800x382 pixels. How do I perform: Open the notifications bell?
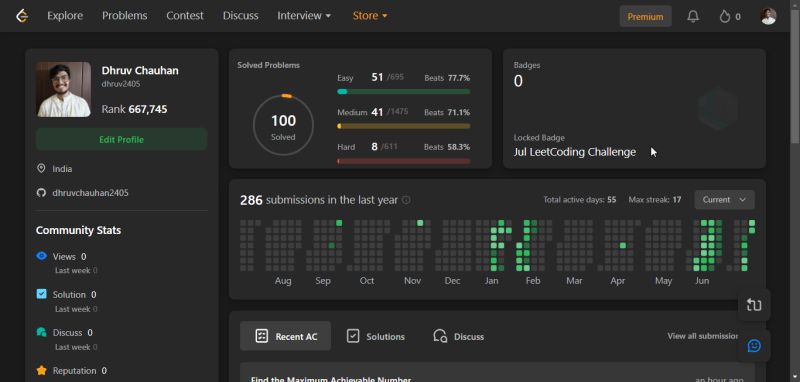[x=693, y=16]
